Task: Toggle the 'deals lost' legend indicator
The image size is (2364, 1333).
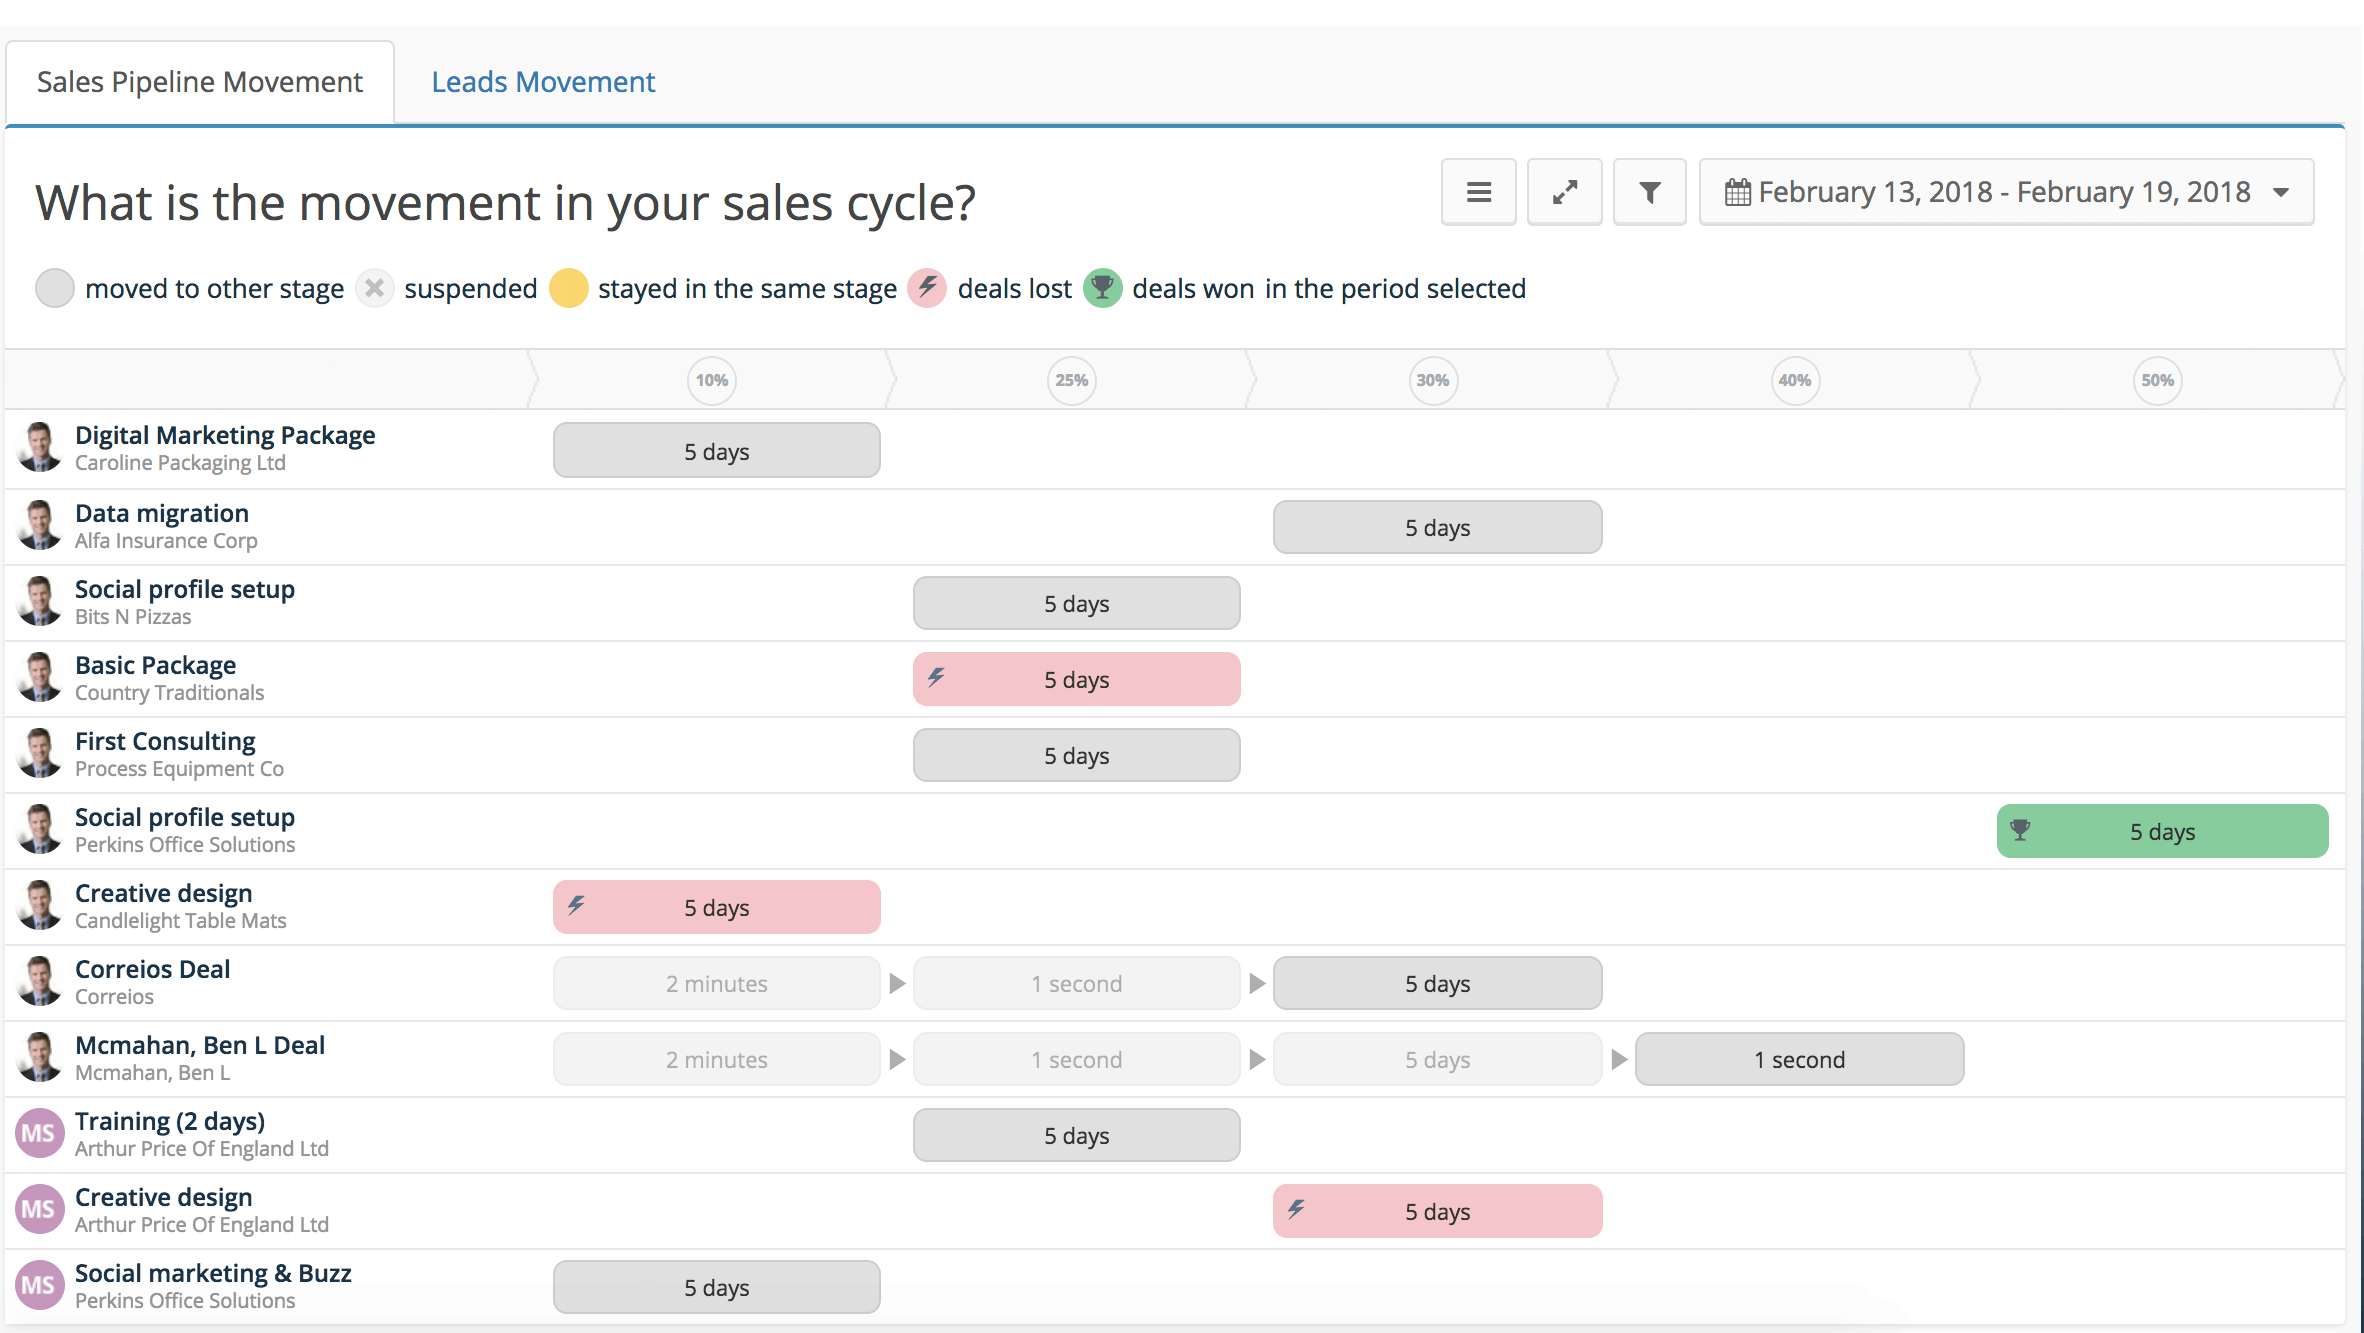Action: [x=930, y=289]
